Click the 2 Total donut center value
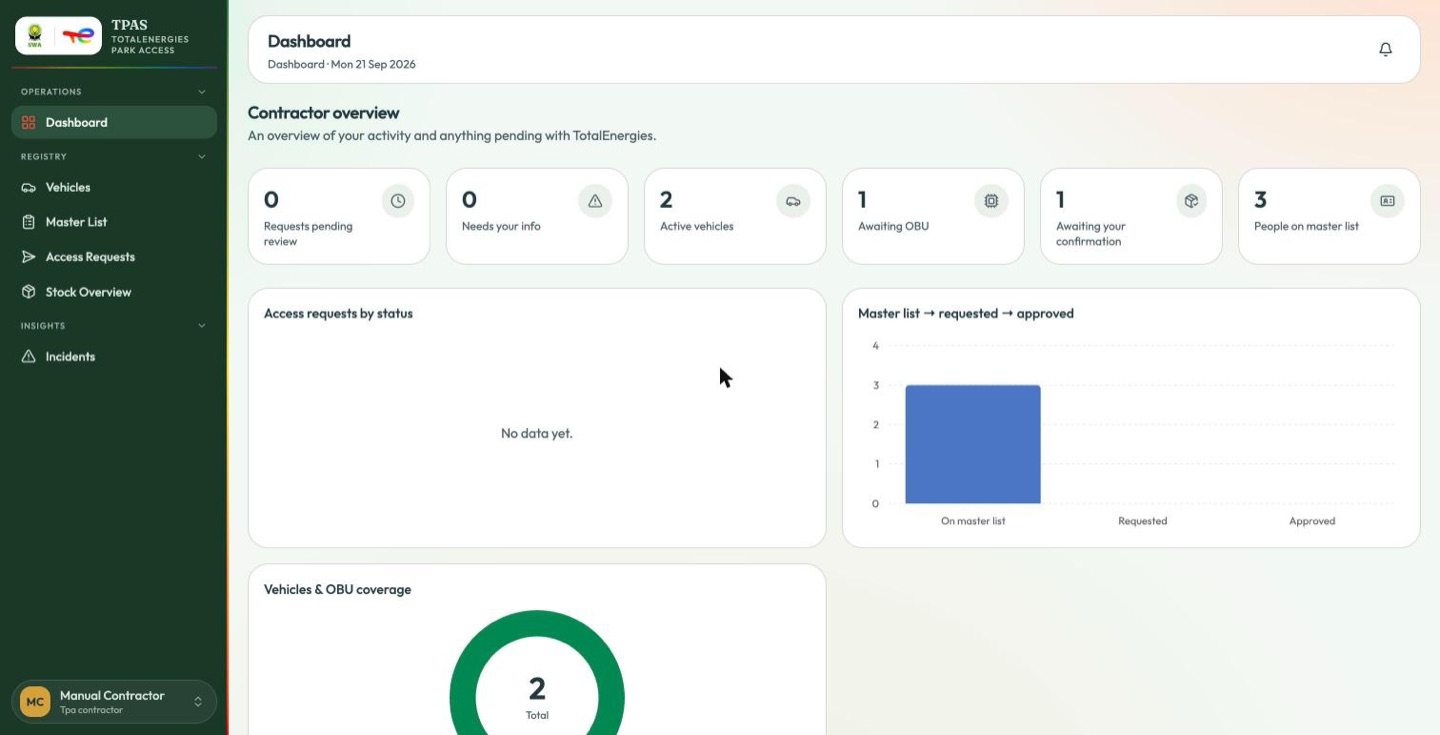This screenshot has width=1440, height=735. coord(537,688)
